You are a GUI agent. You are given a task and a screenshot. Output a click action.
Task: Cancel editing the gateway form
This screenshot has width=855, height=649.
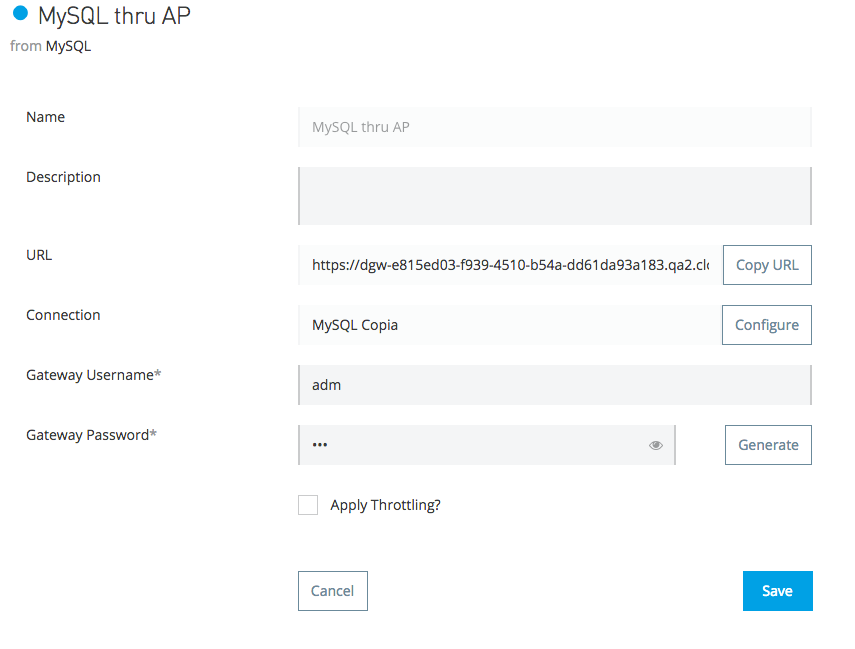point(333,591)
